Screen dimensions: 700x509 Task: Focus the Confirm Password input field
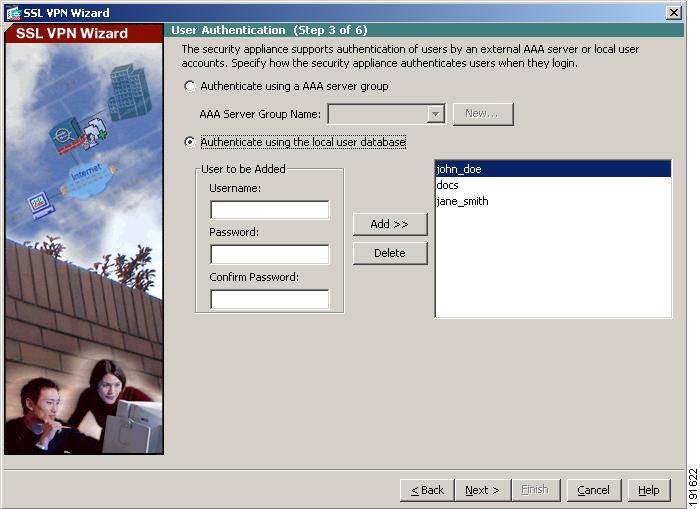pos(270,299)
